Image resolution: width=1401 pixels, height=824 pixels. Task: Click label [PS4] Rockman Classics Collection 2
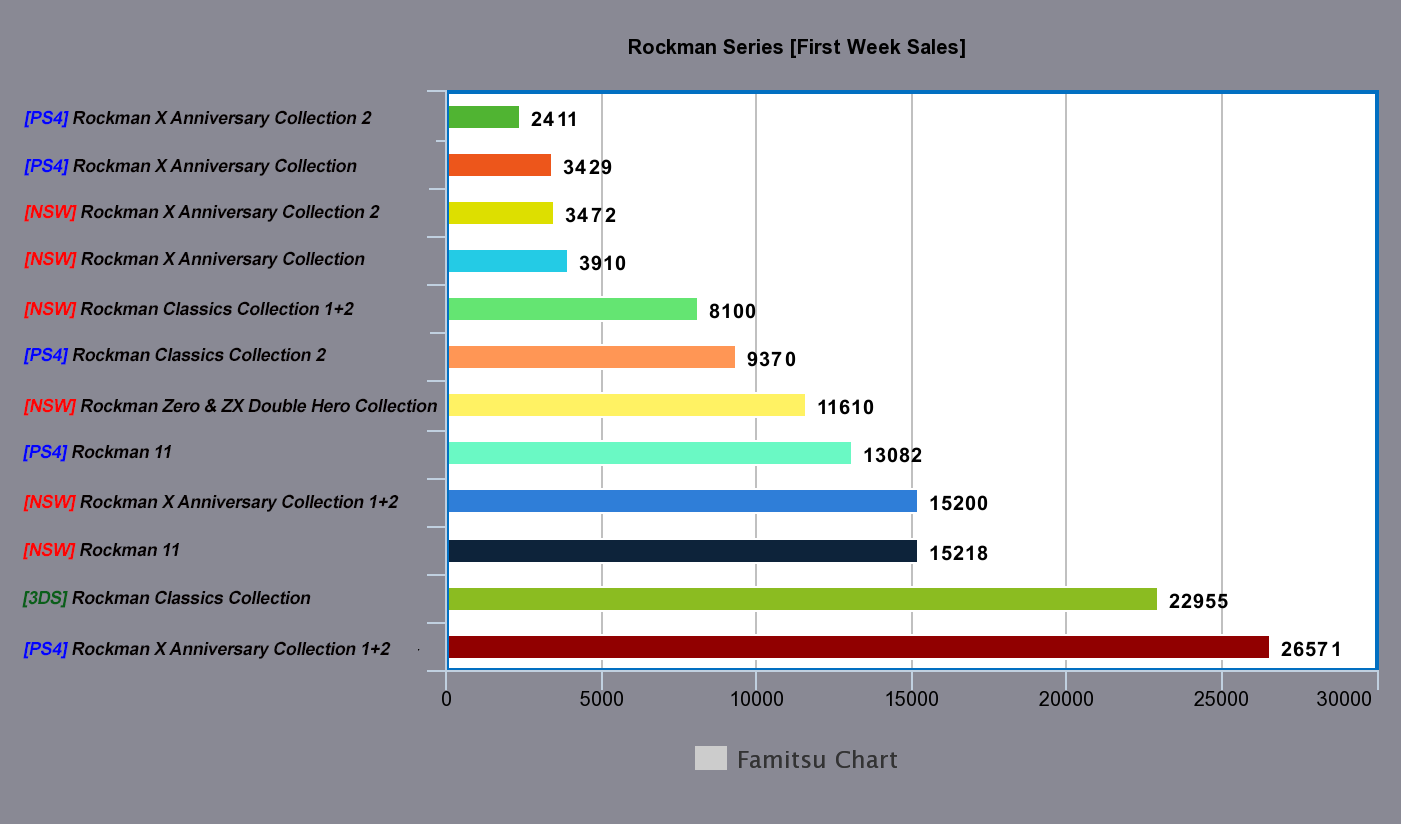click(x=175, y=355)
